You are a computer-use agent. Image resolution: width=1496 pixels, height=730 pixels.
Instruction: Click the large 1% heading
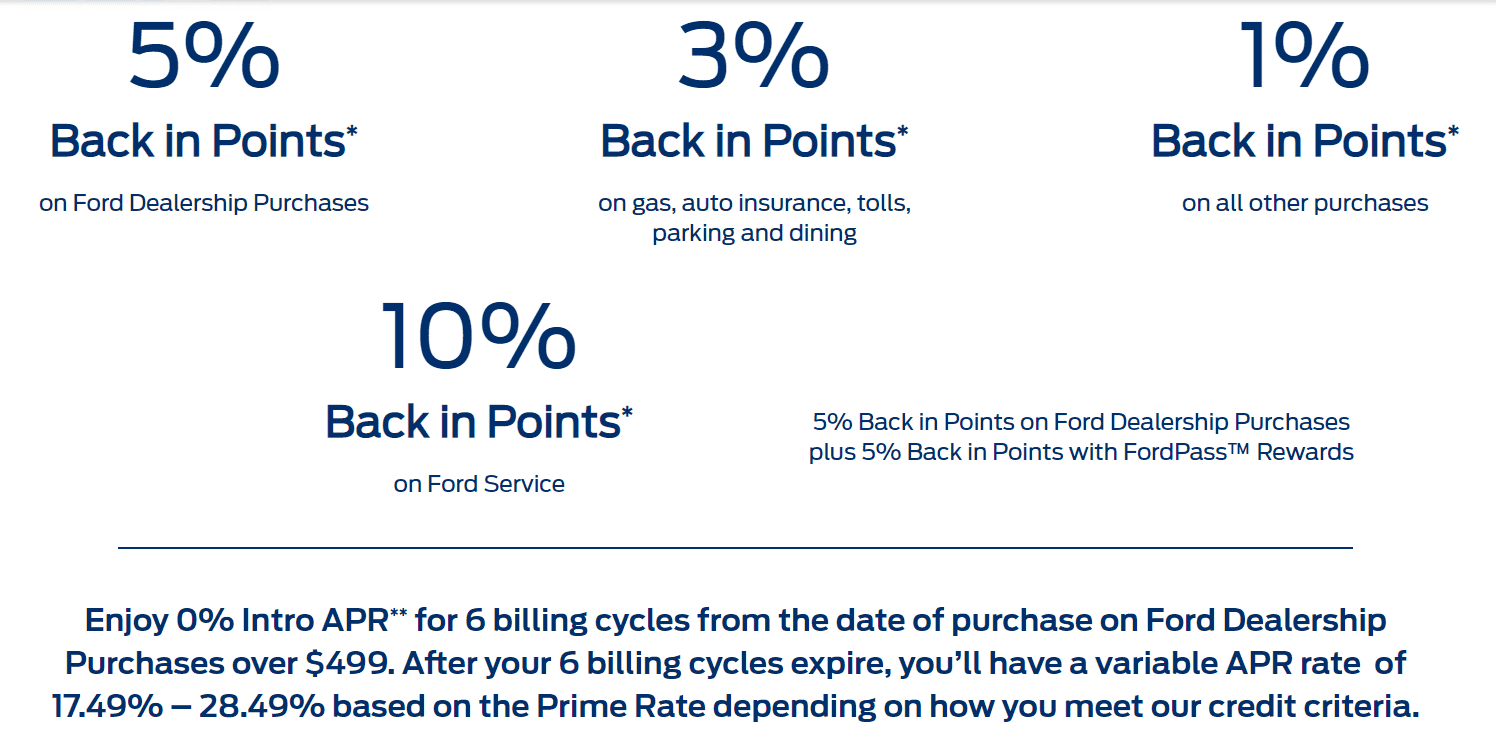pyautogui.click(x=1304, y=57)
